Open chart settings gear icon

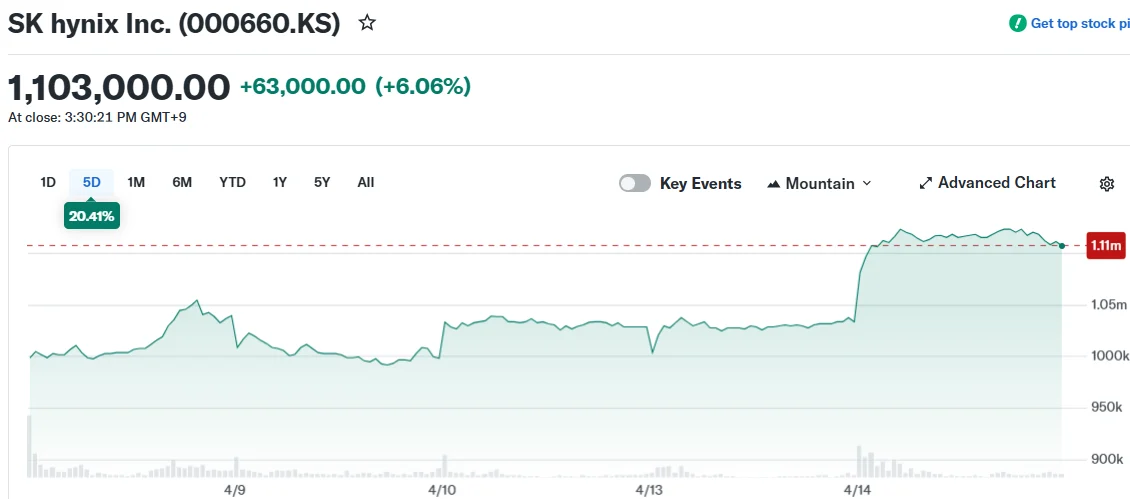click(x=1107, y=184)
